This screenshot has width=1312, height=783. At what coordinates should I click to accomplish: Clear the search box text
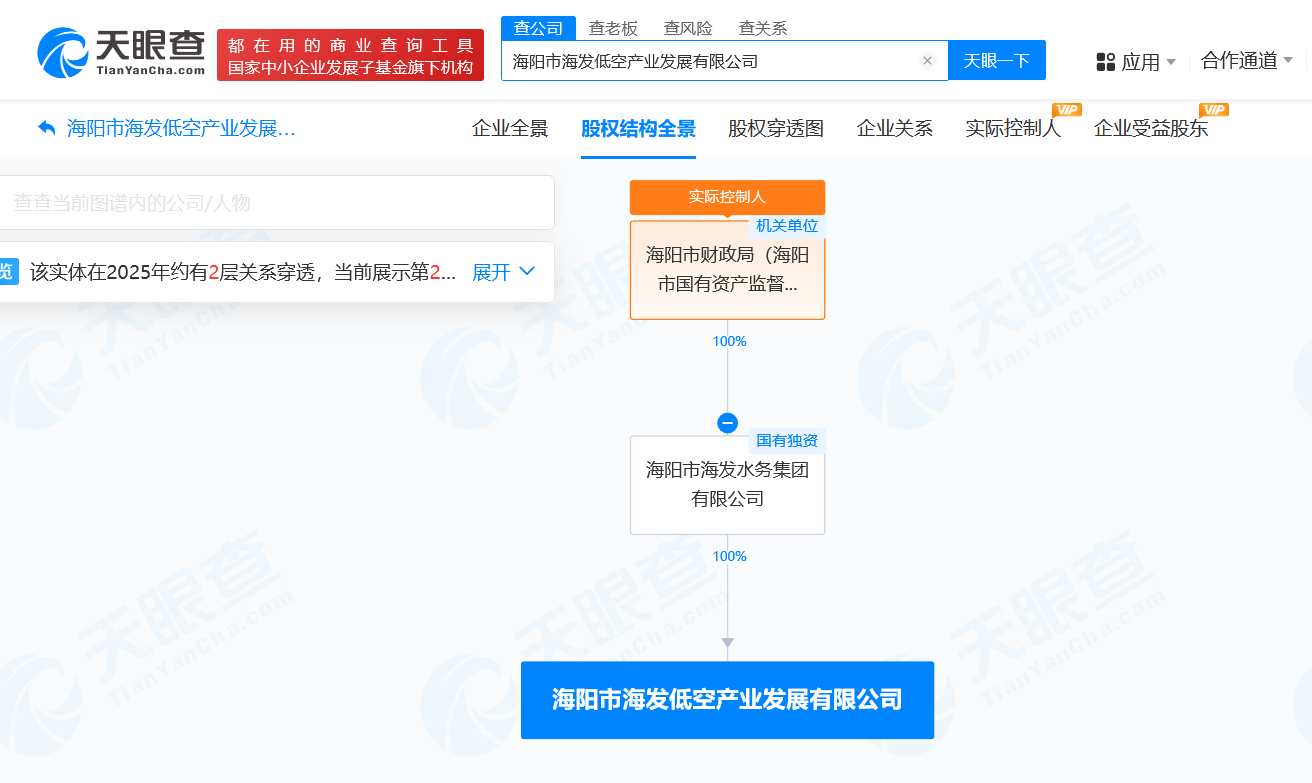click(x=927, y=61)
